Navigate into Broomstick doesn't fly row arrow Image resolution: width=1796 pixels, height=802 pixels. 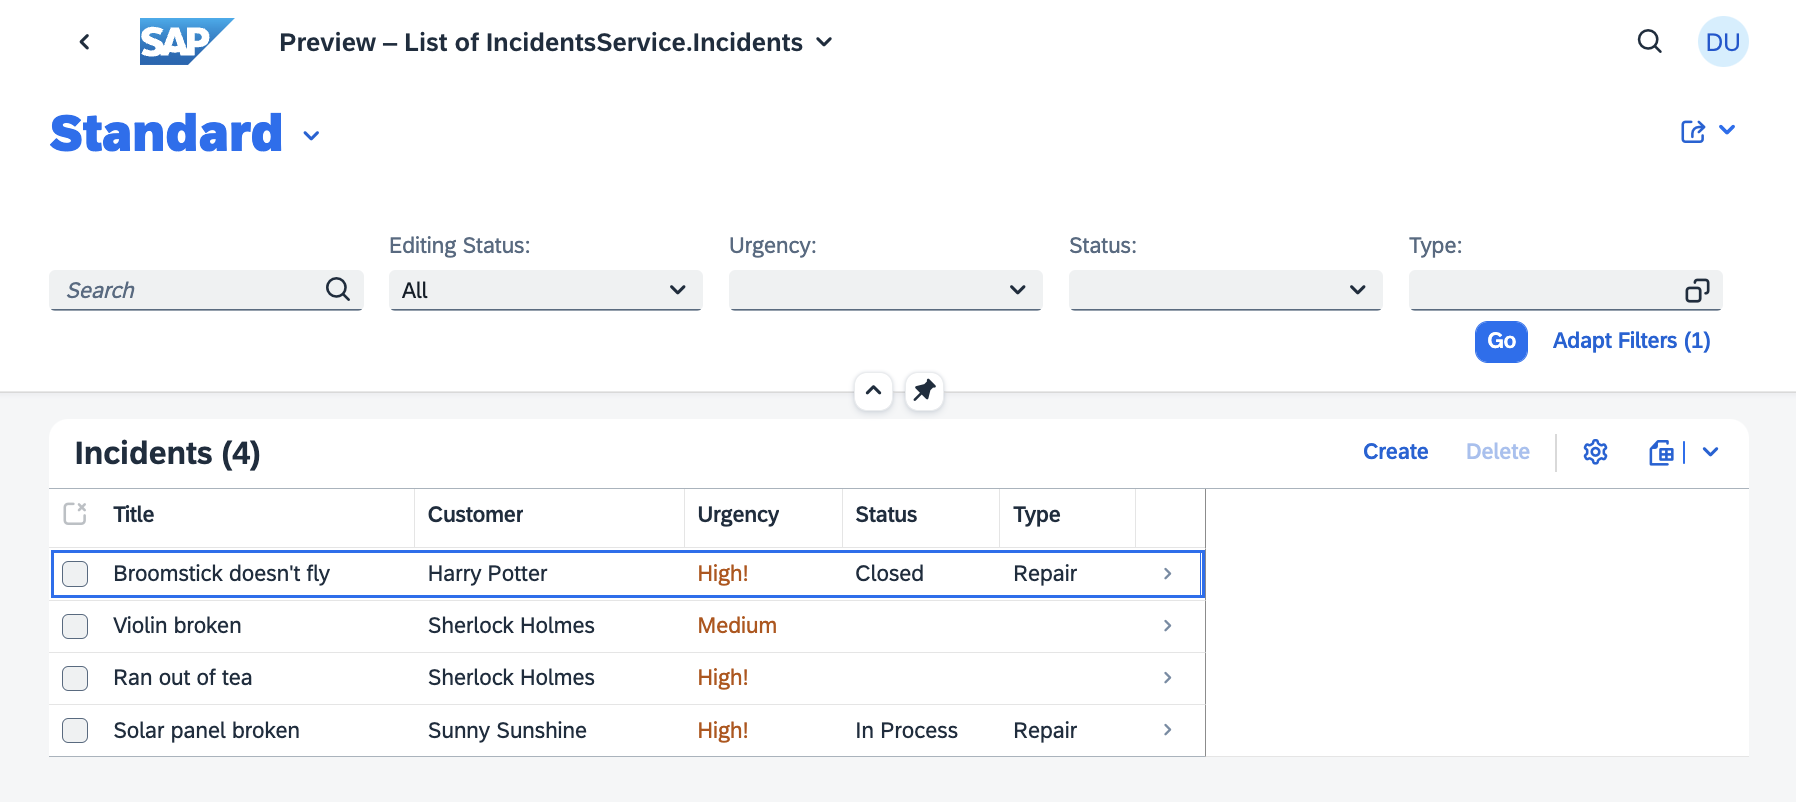coord(1168,574)
